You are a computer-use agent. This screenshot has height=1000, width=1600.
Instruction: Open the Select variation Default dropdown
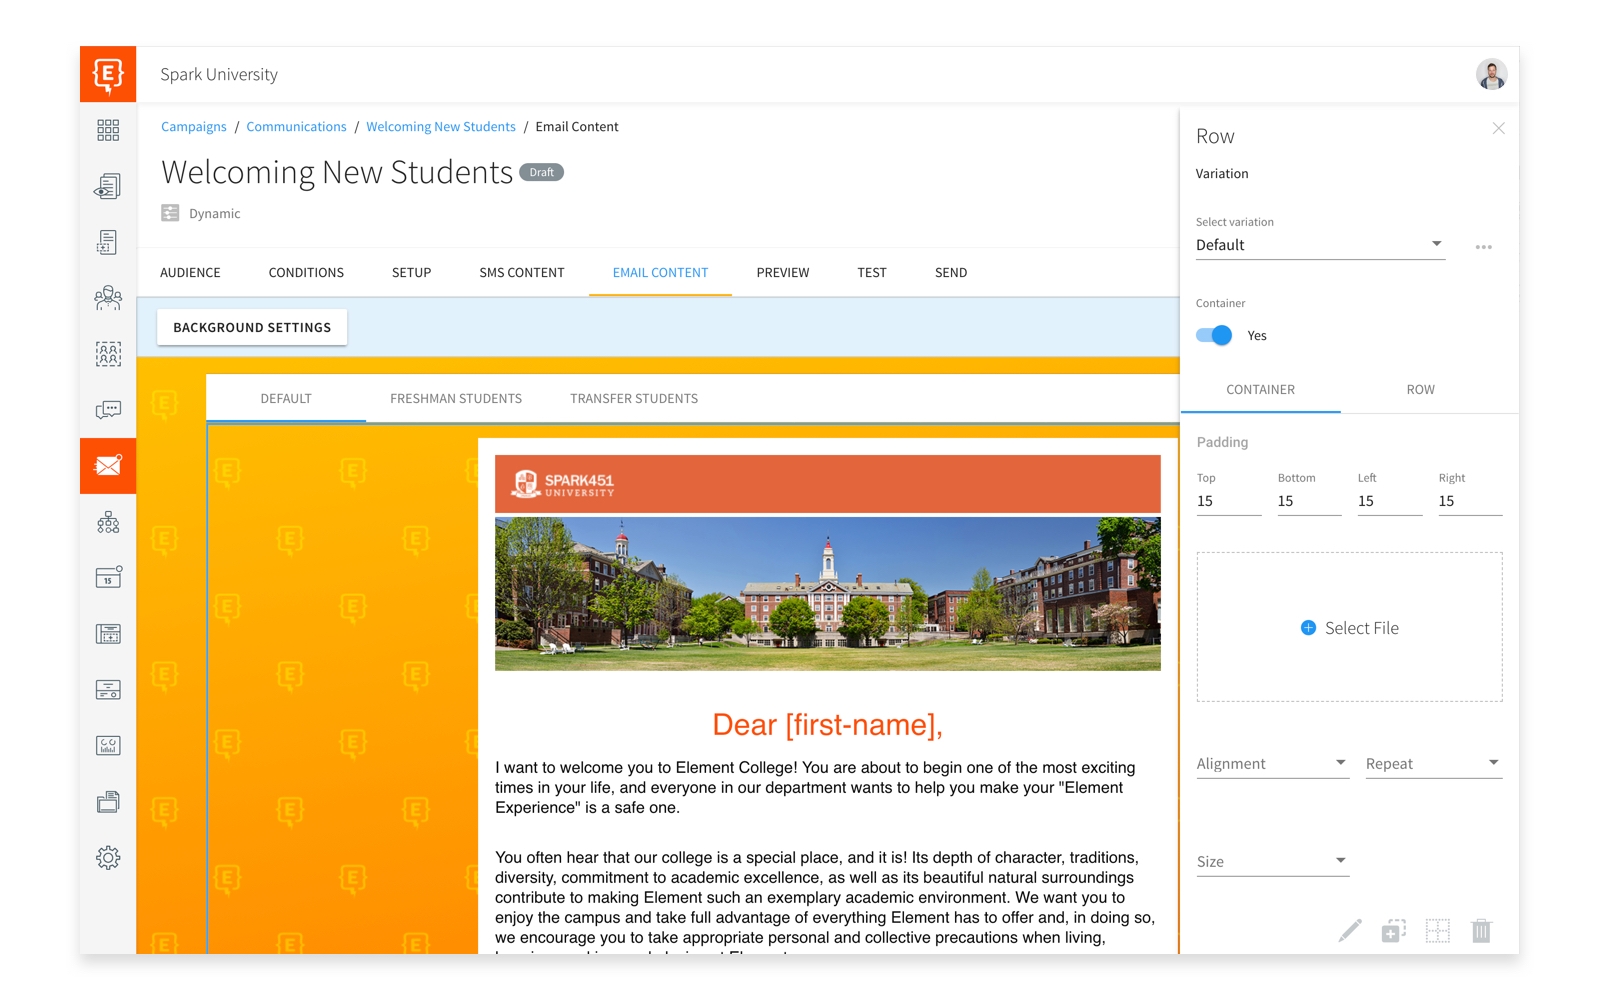(1320, 245)
